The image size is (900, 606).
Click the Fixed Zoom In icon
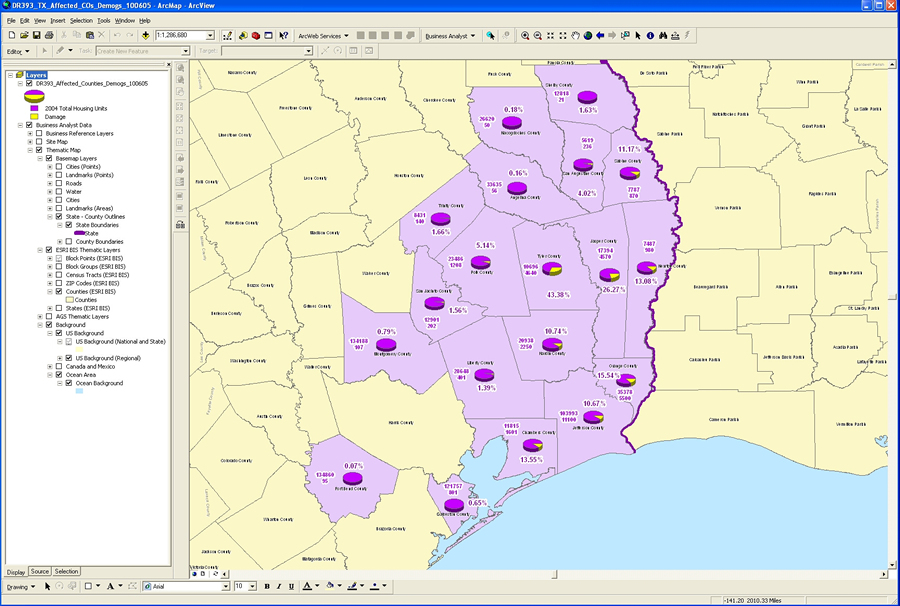point(550,36)
